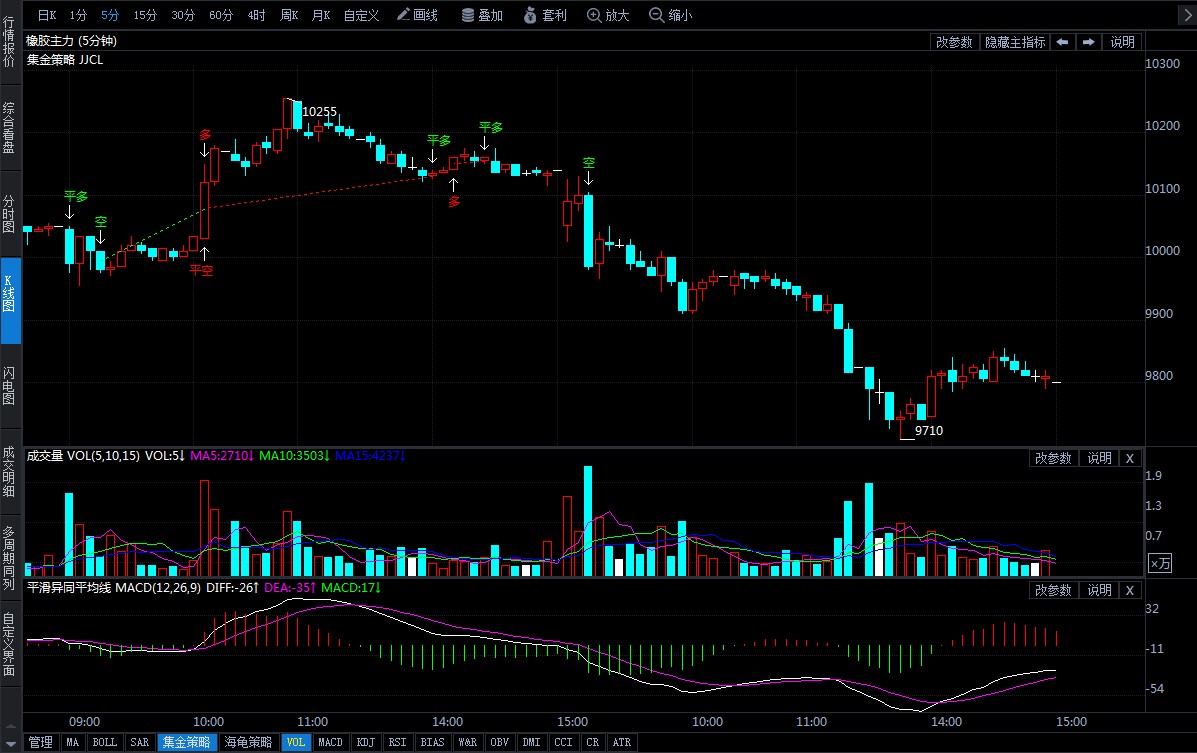Select SAR indicator tab
This screenshot has width=1197, height=753.
pyautogui.click(x=140, y=742)
